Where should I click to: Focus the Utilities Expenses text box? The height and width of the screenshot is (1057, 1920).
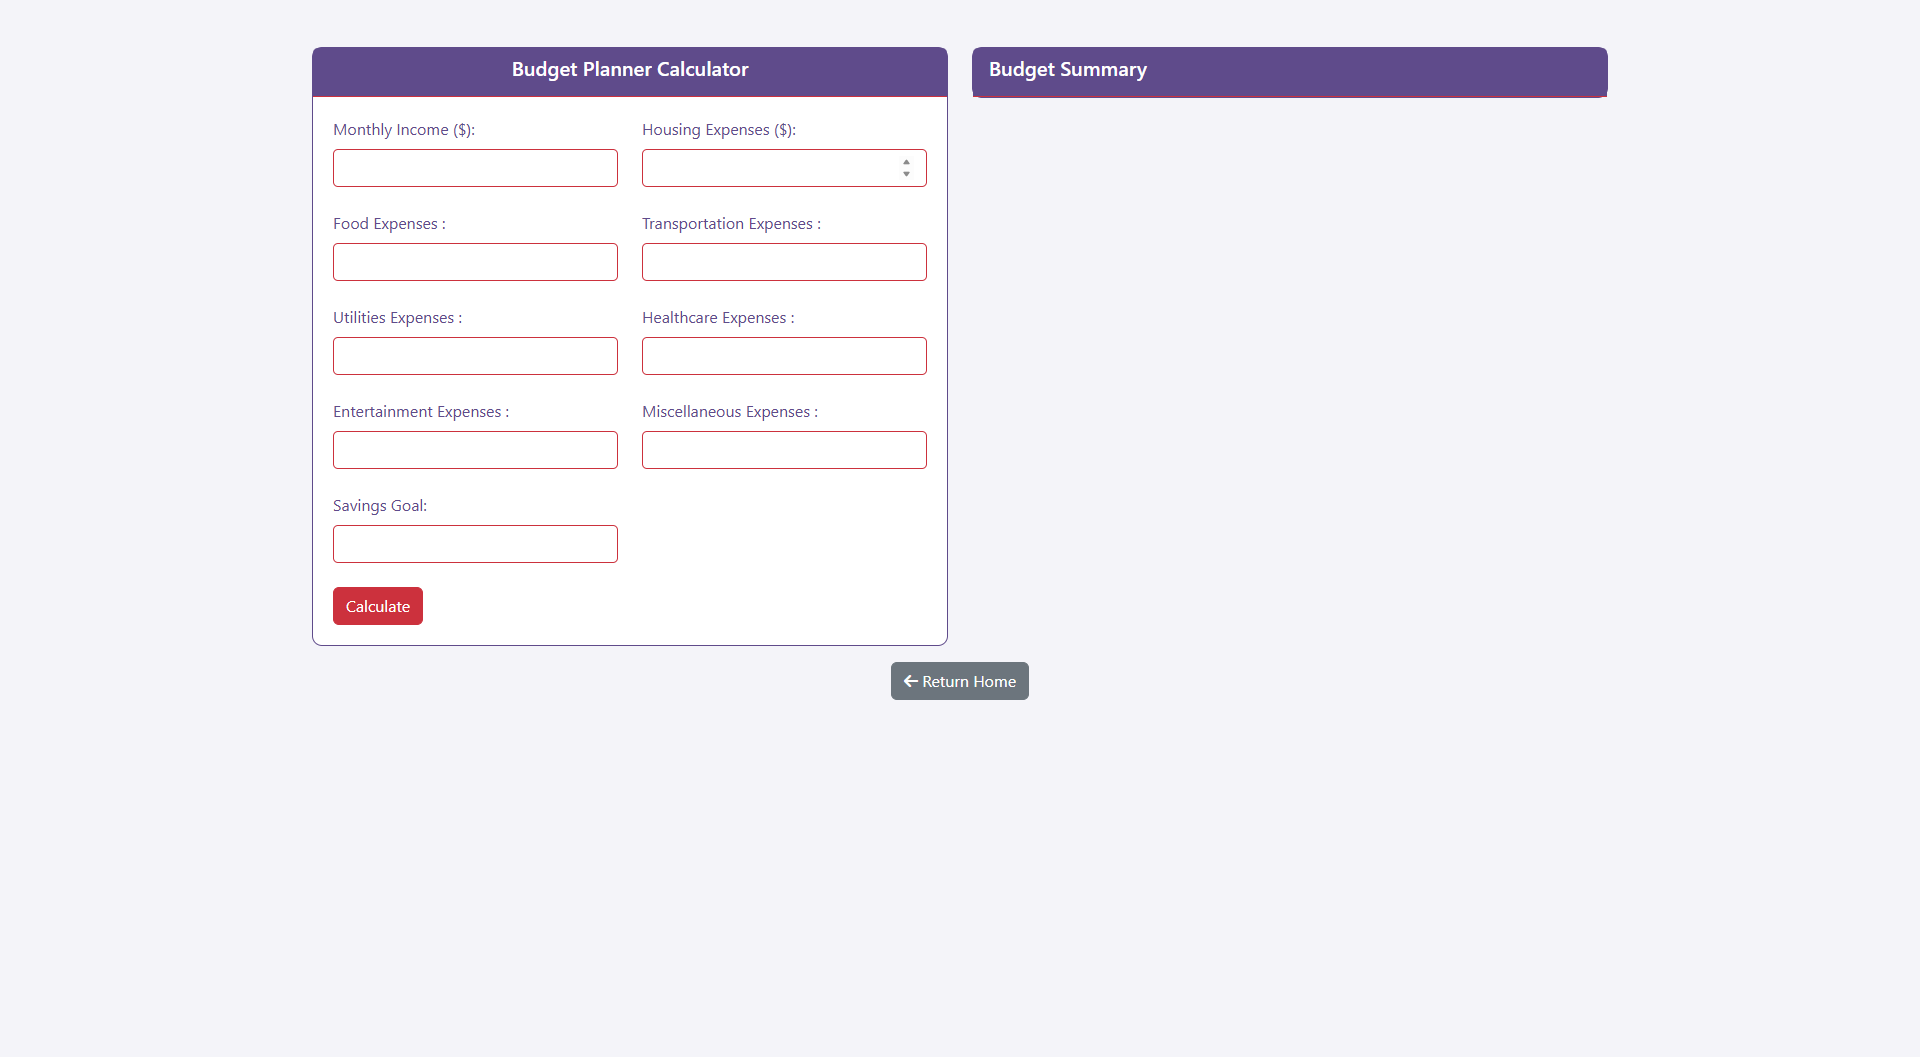pos(475,356)
